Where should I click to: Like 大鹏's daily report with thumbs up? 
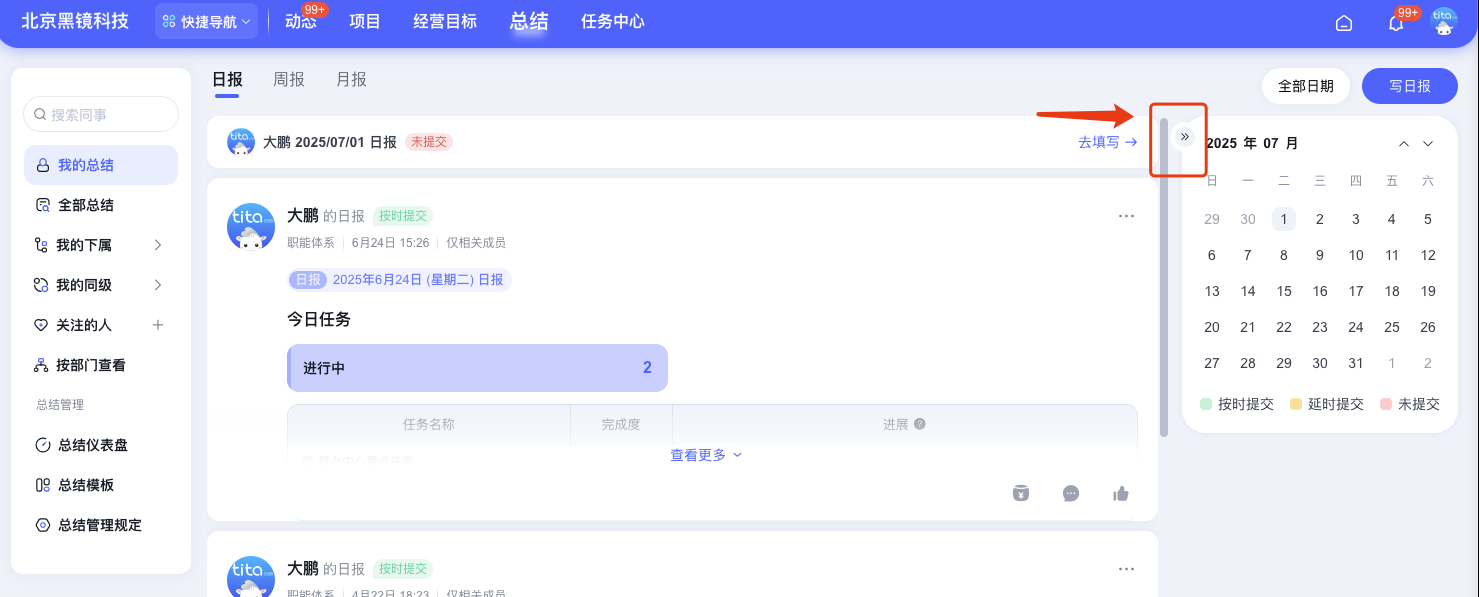[x=1120, y=493]
